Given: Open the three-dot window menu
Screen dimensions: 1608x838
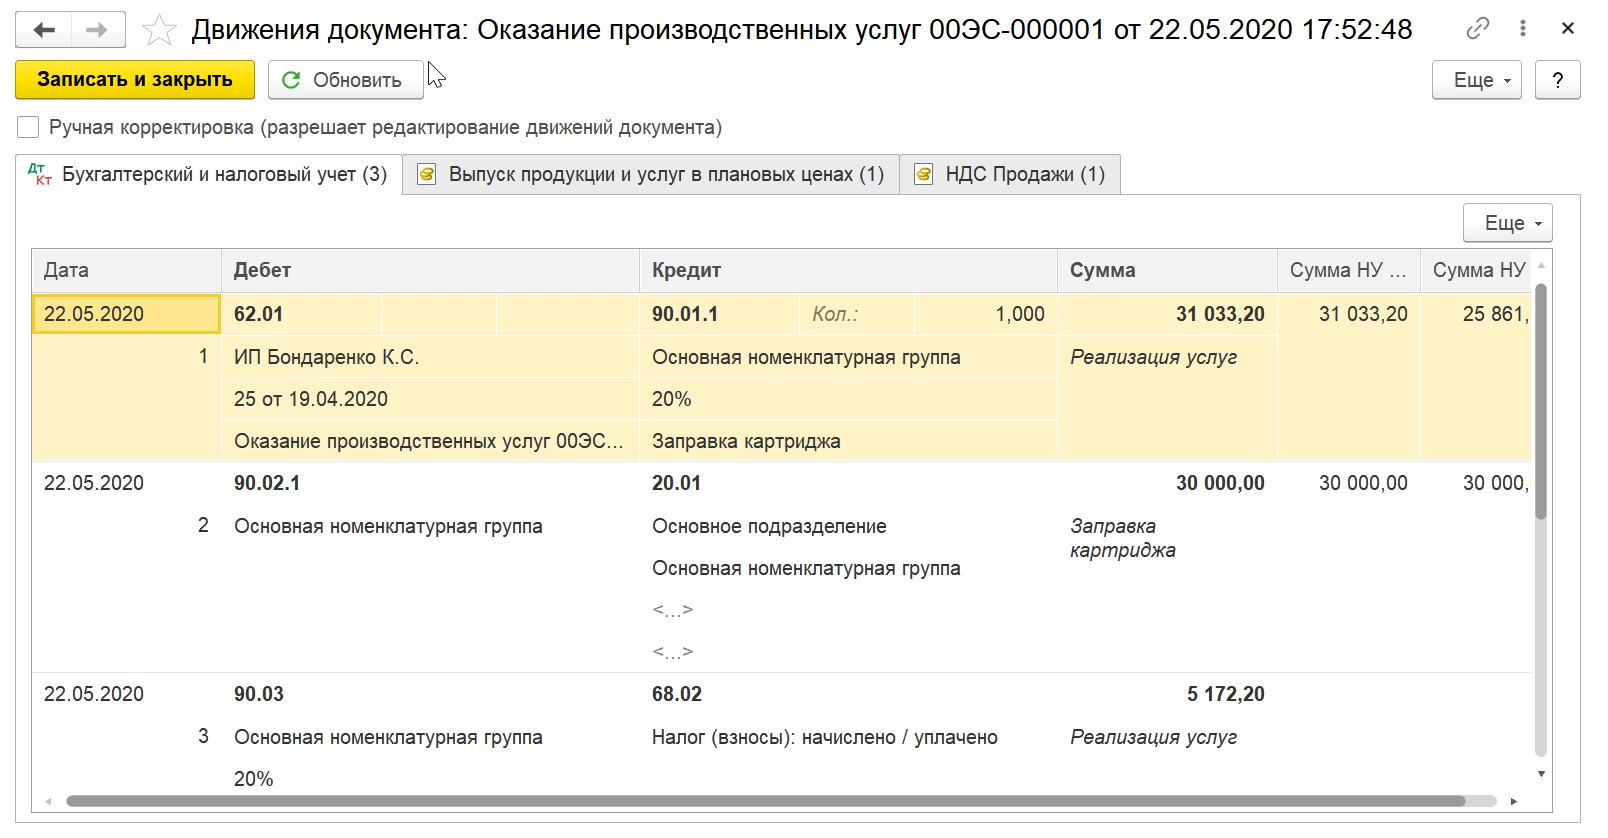Looking at the screenshot, I should click(x=1523, y=29).
